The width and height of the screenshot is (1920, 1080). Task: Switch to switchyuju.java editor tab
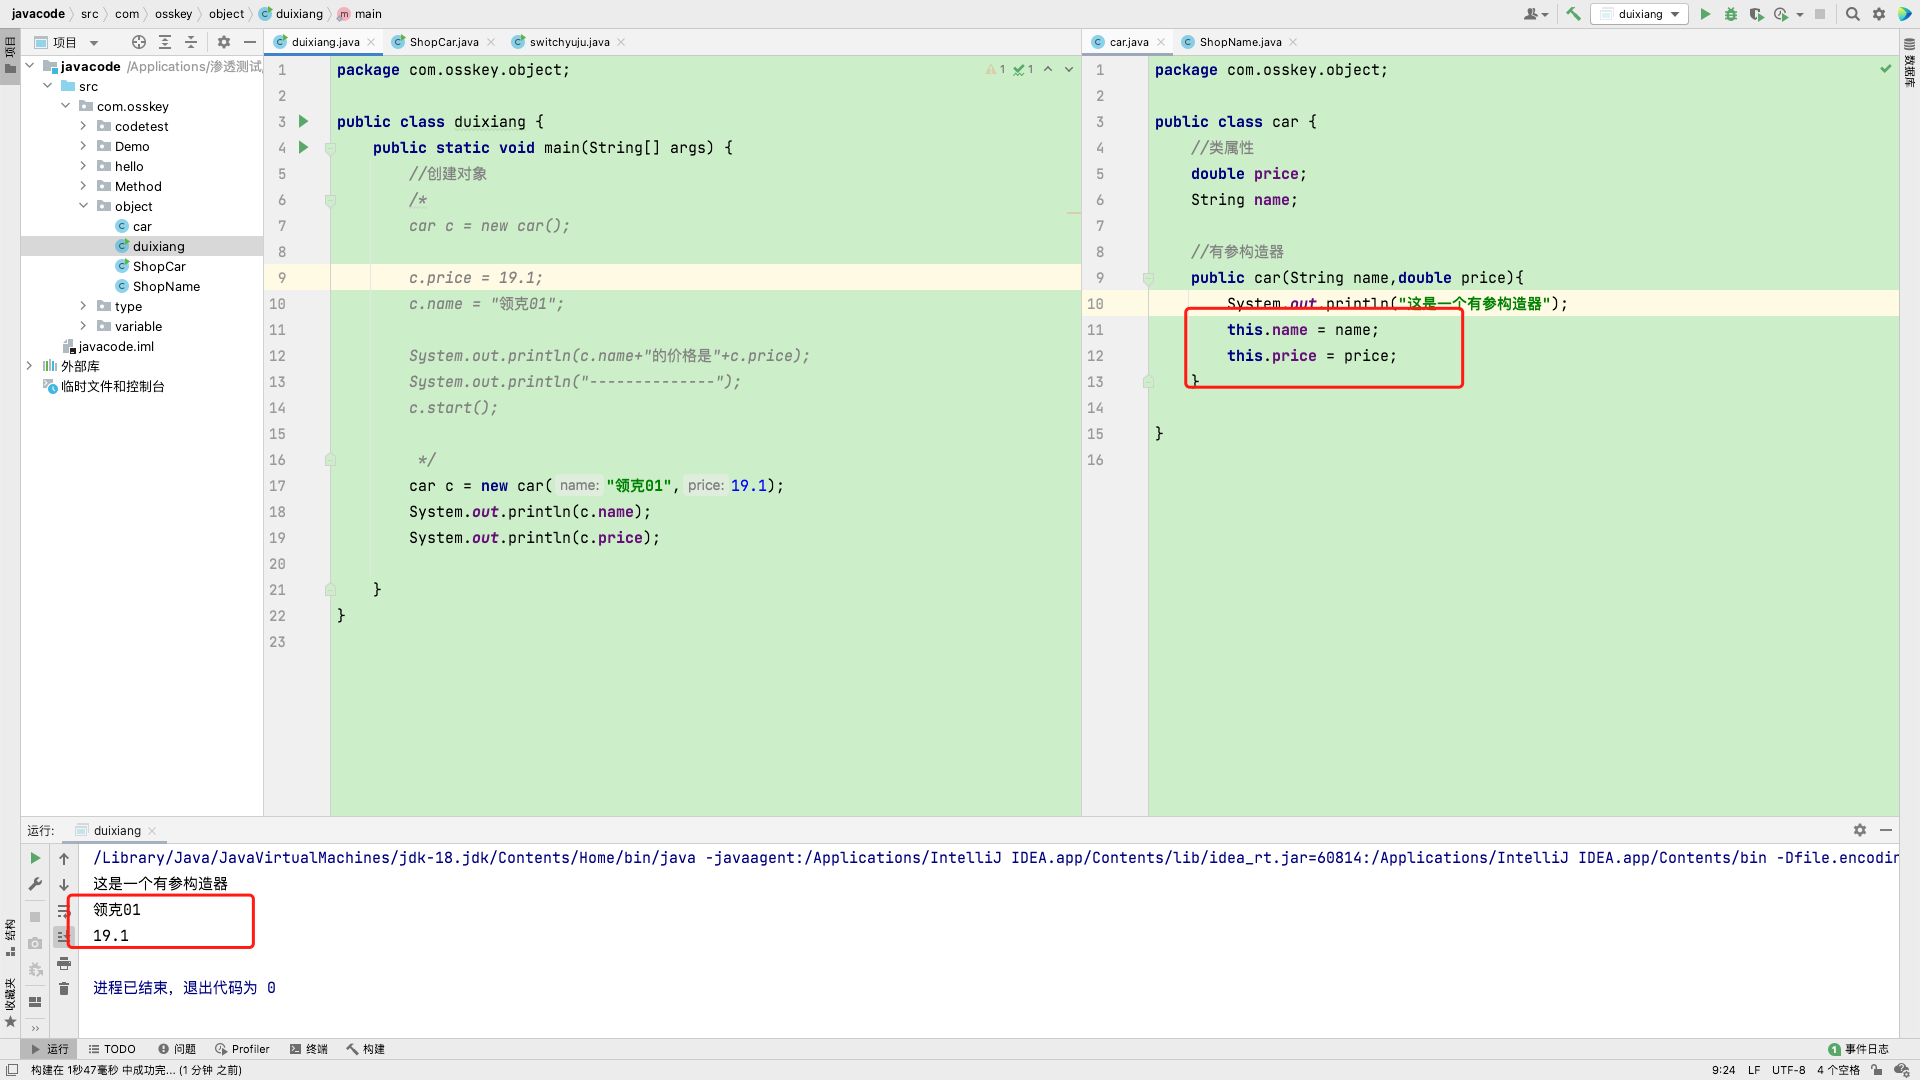(568, 42)
